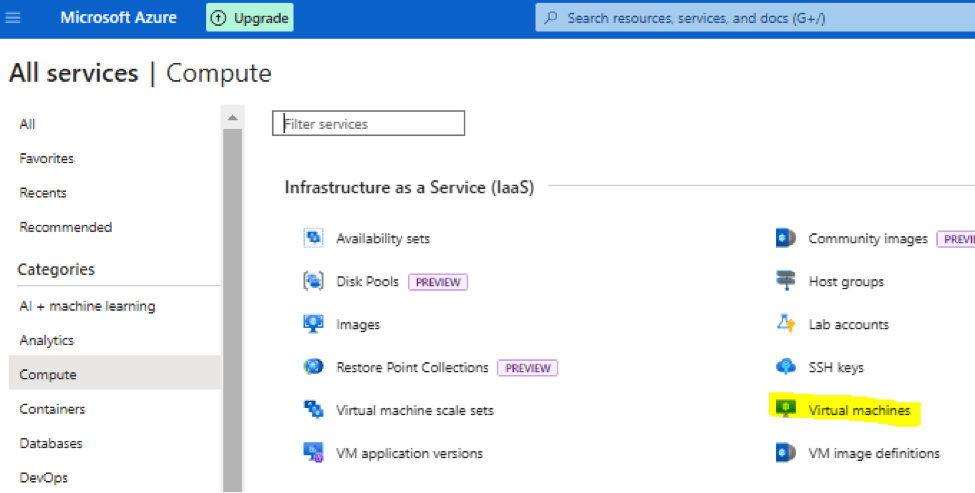Click the Filter services input box

368,124
